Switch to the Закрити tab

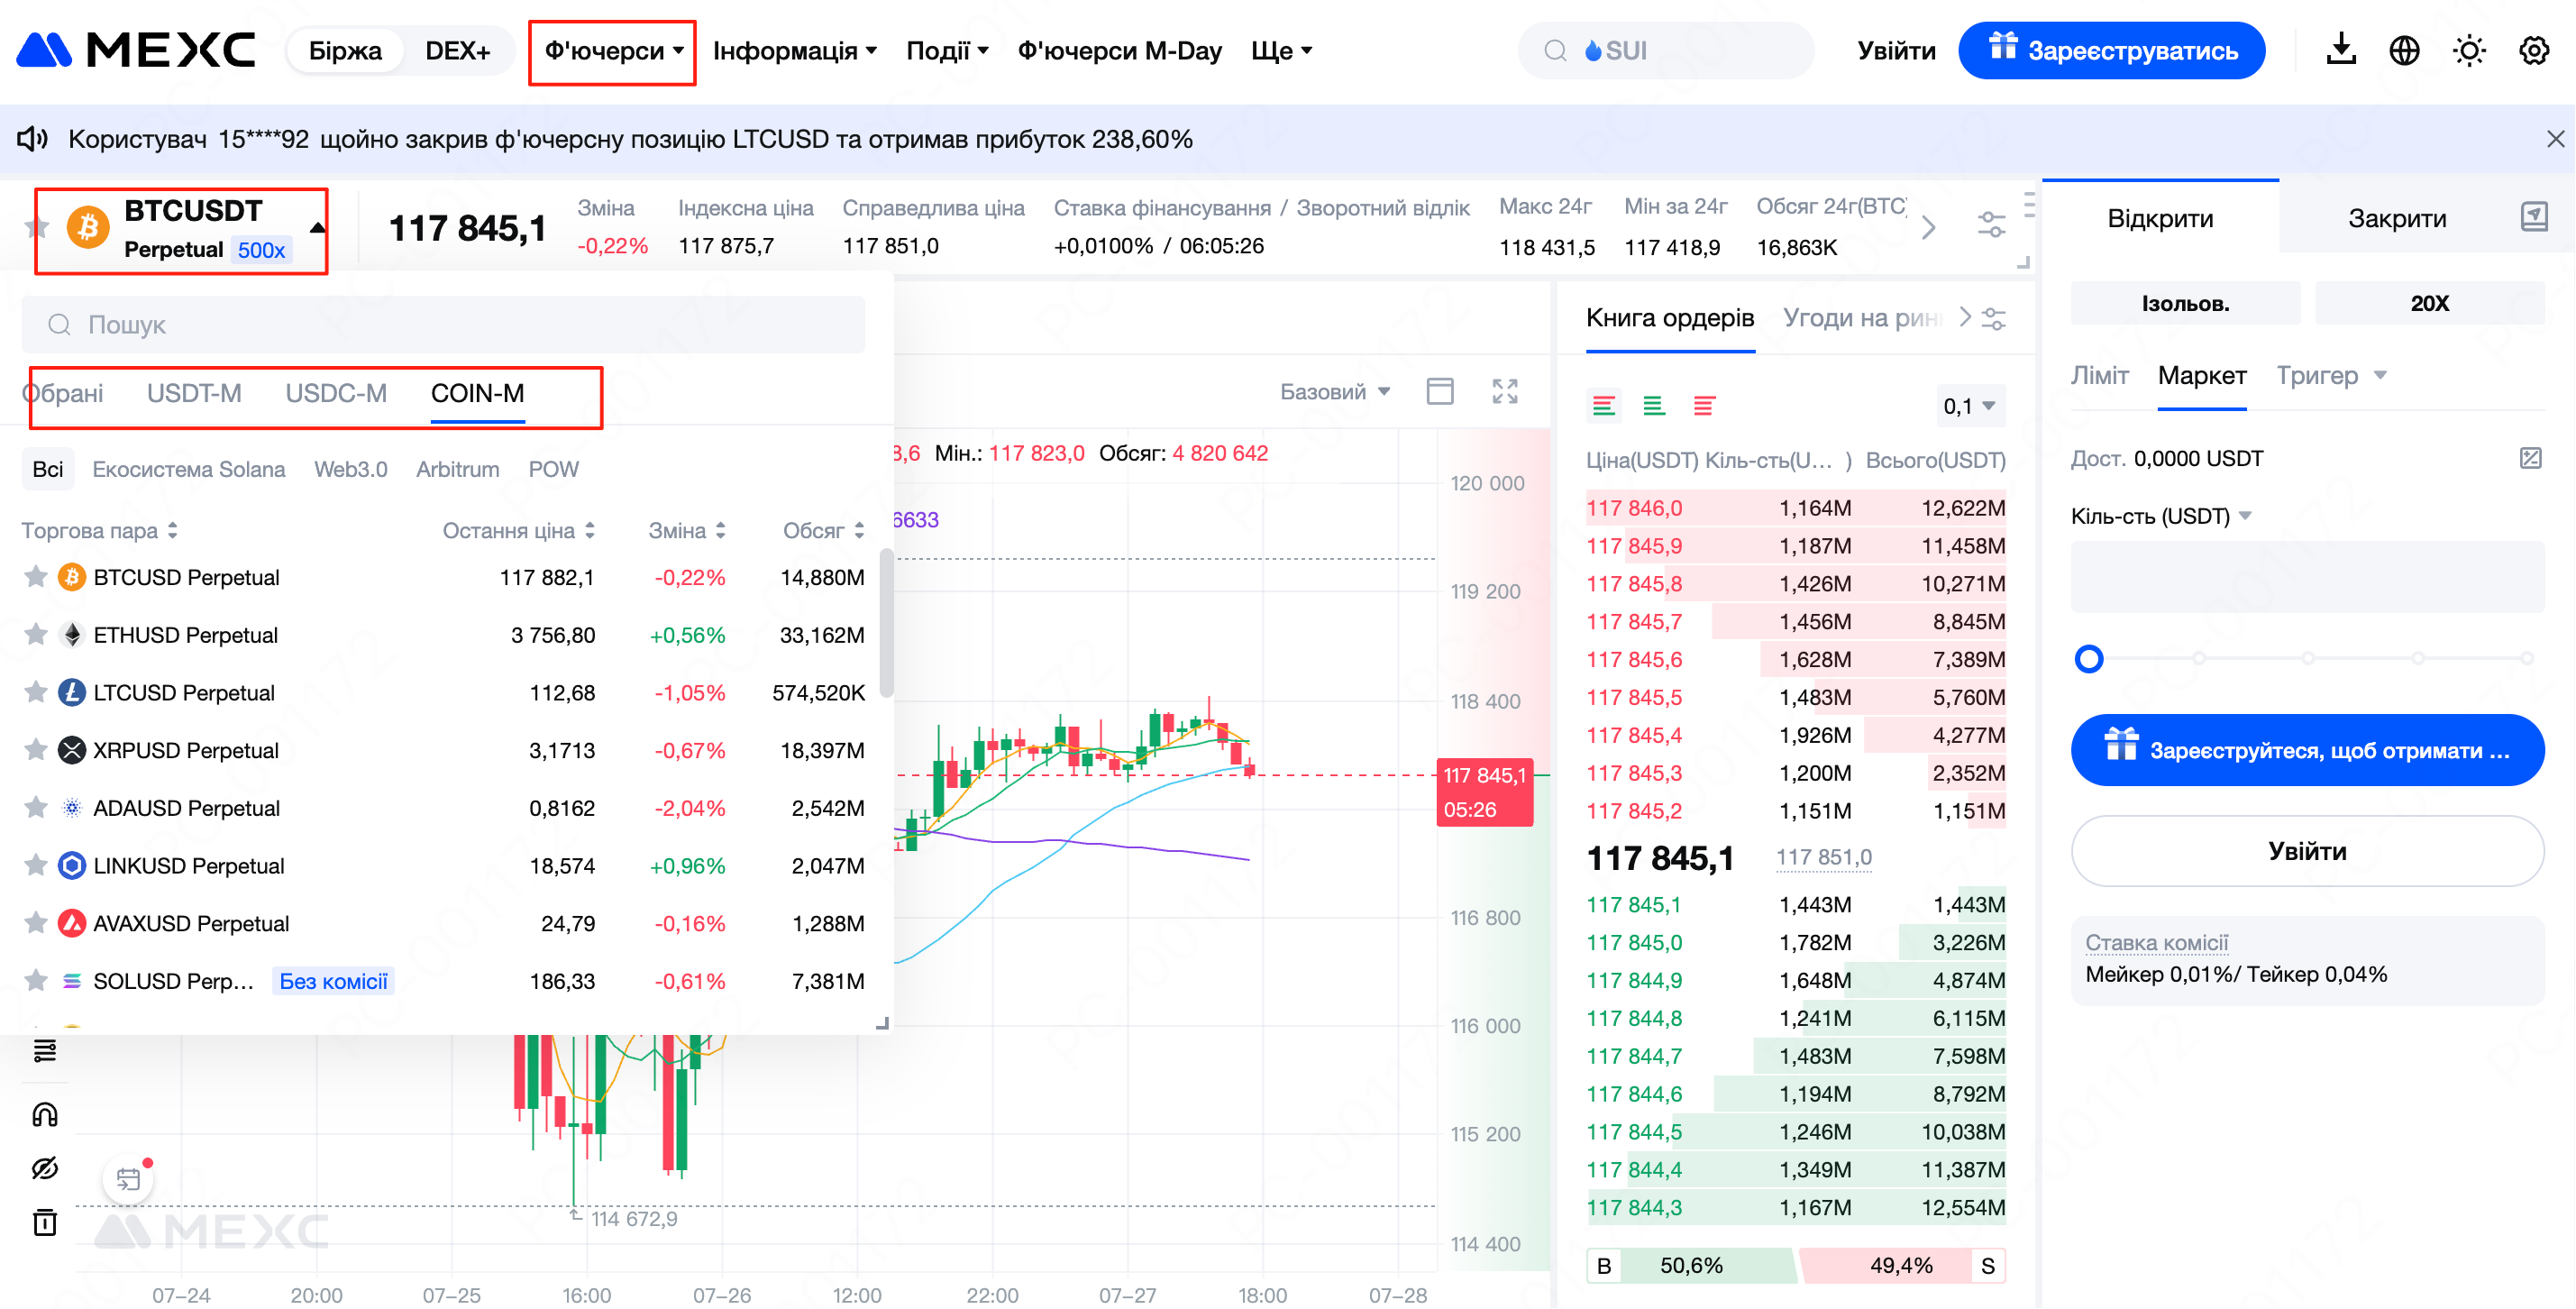(2397, 218)
